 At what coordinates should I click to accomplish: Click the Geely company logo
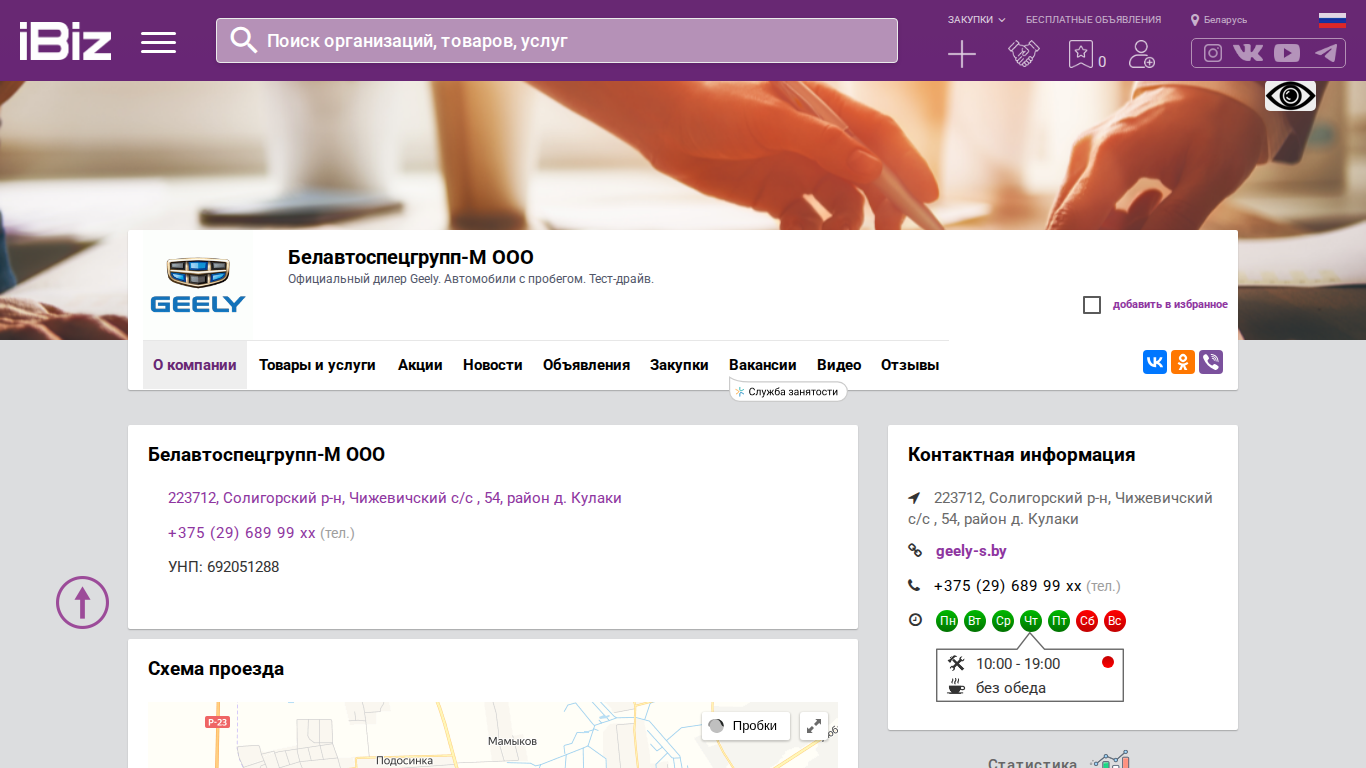point(198,285)
